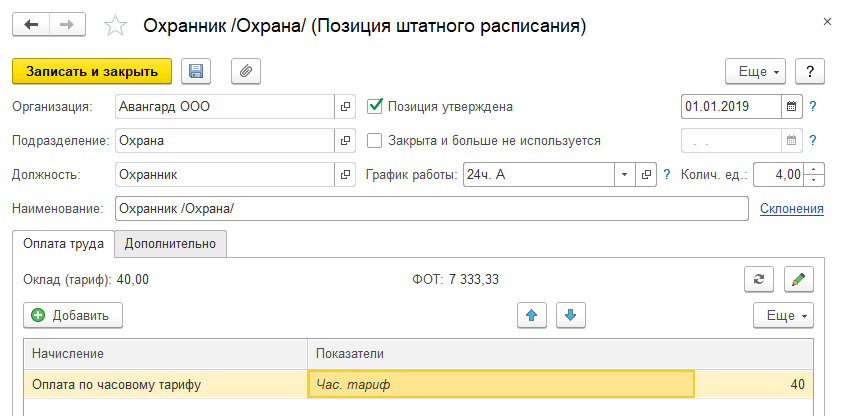The width and height of the screenshot is (843, 416).
Task: Move accrual row down with arrow
Action: [570, 315]
